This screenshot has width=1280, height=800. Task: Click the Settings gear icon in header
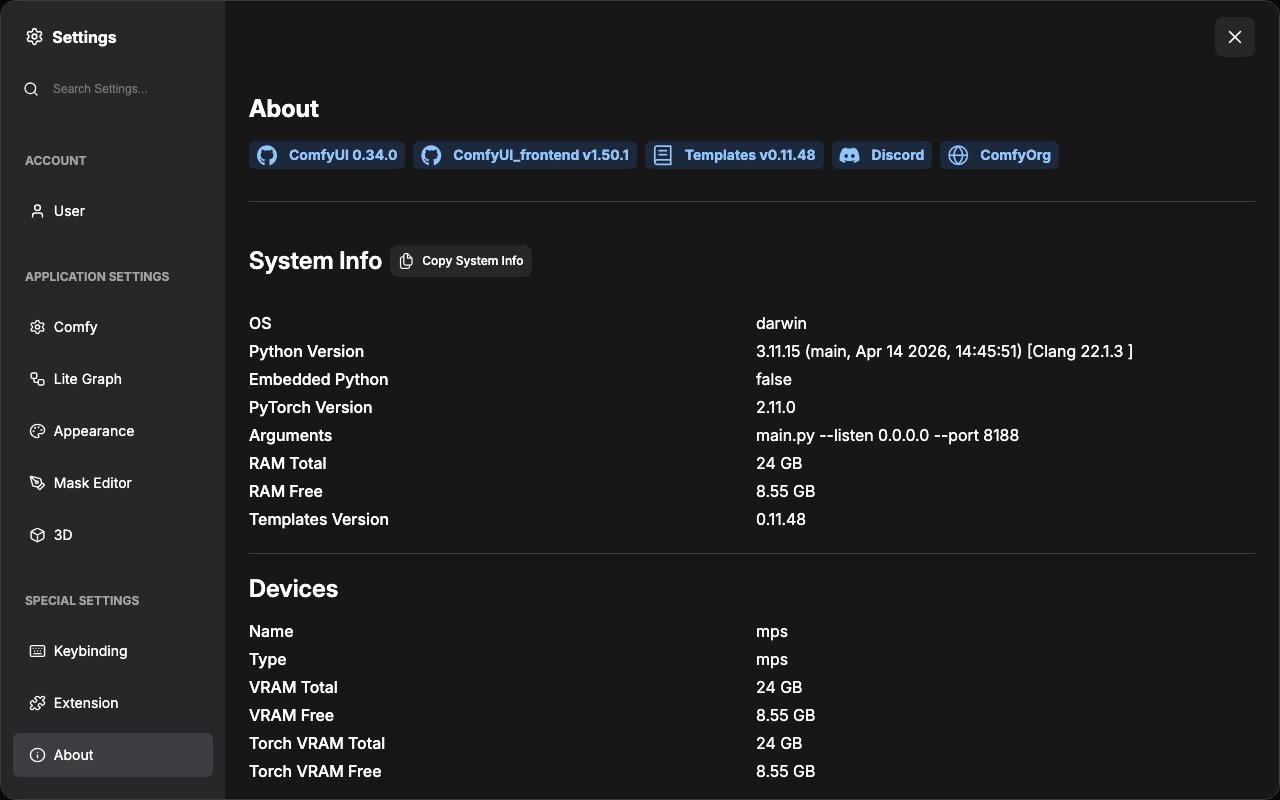[x=34, y=37]
